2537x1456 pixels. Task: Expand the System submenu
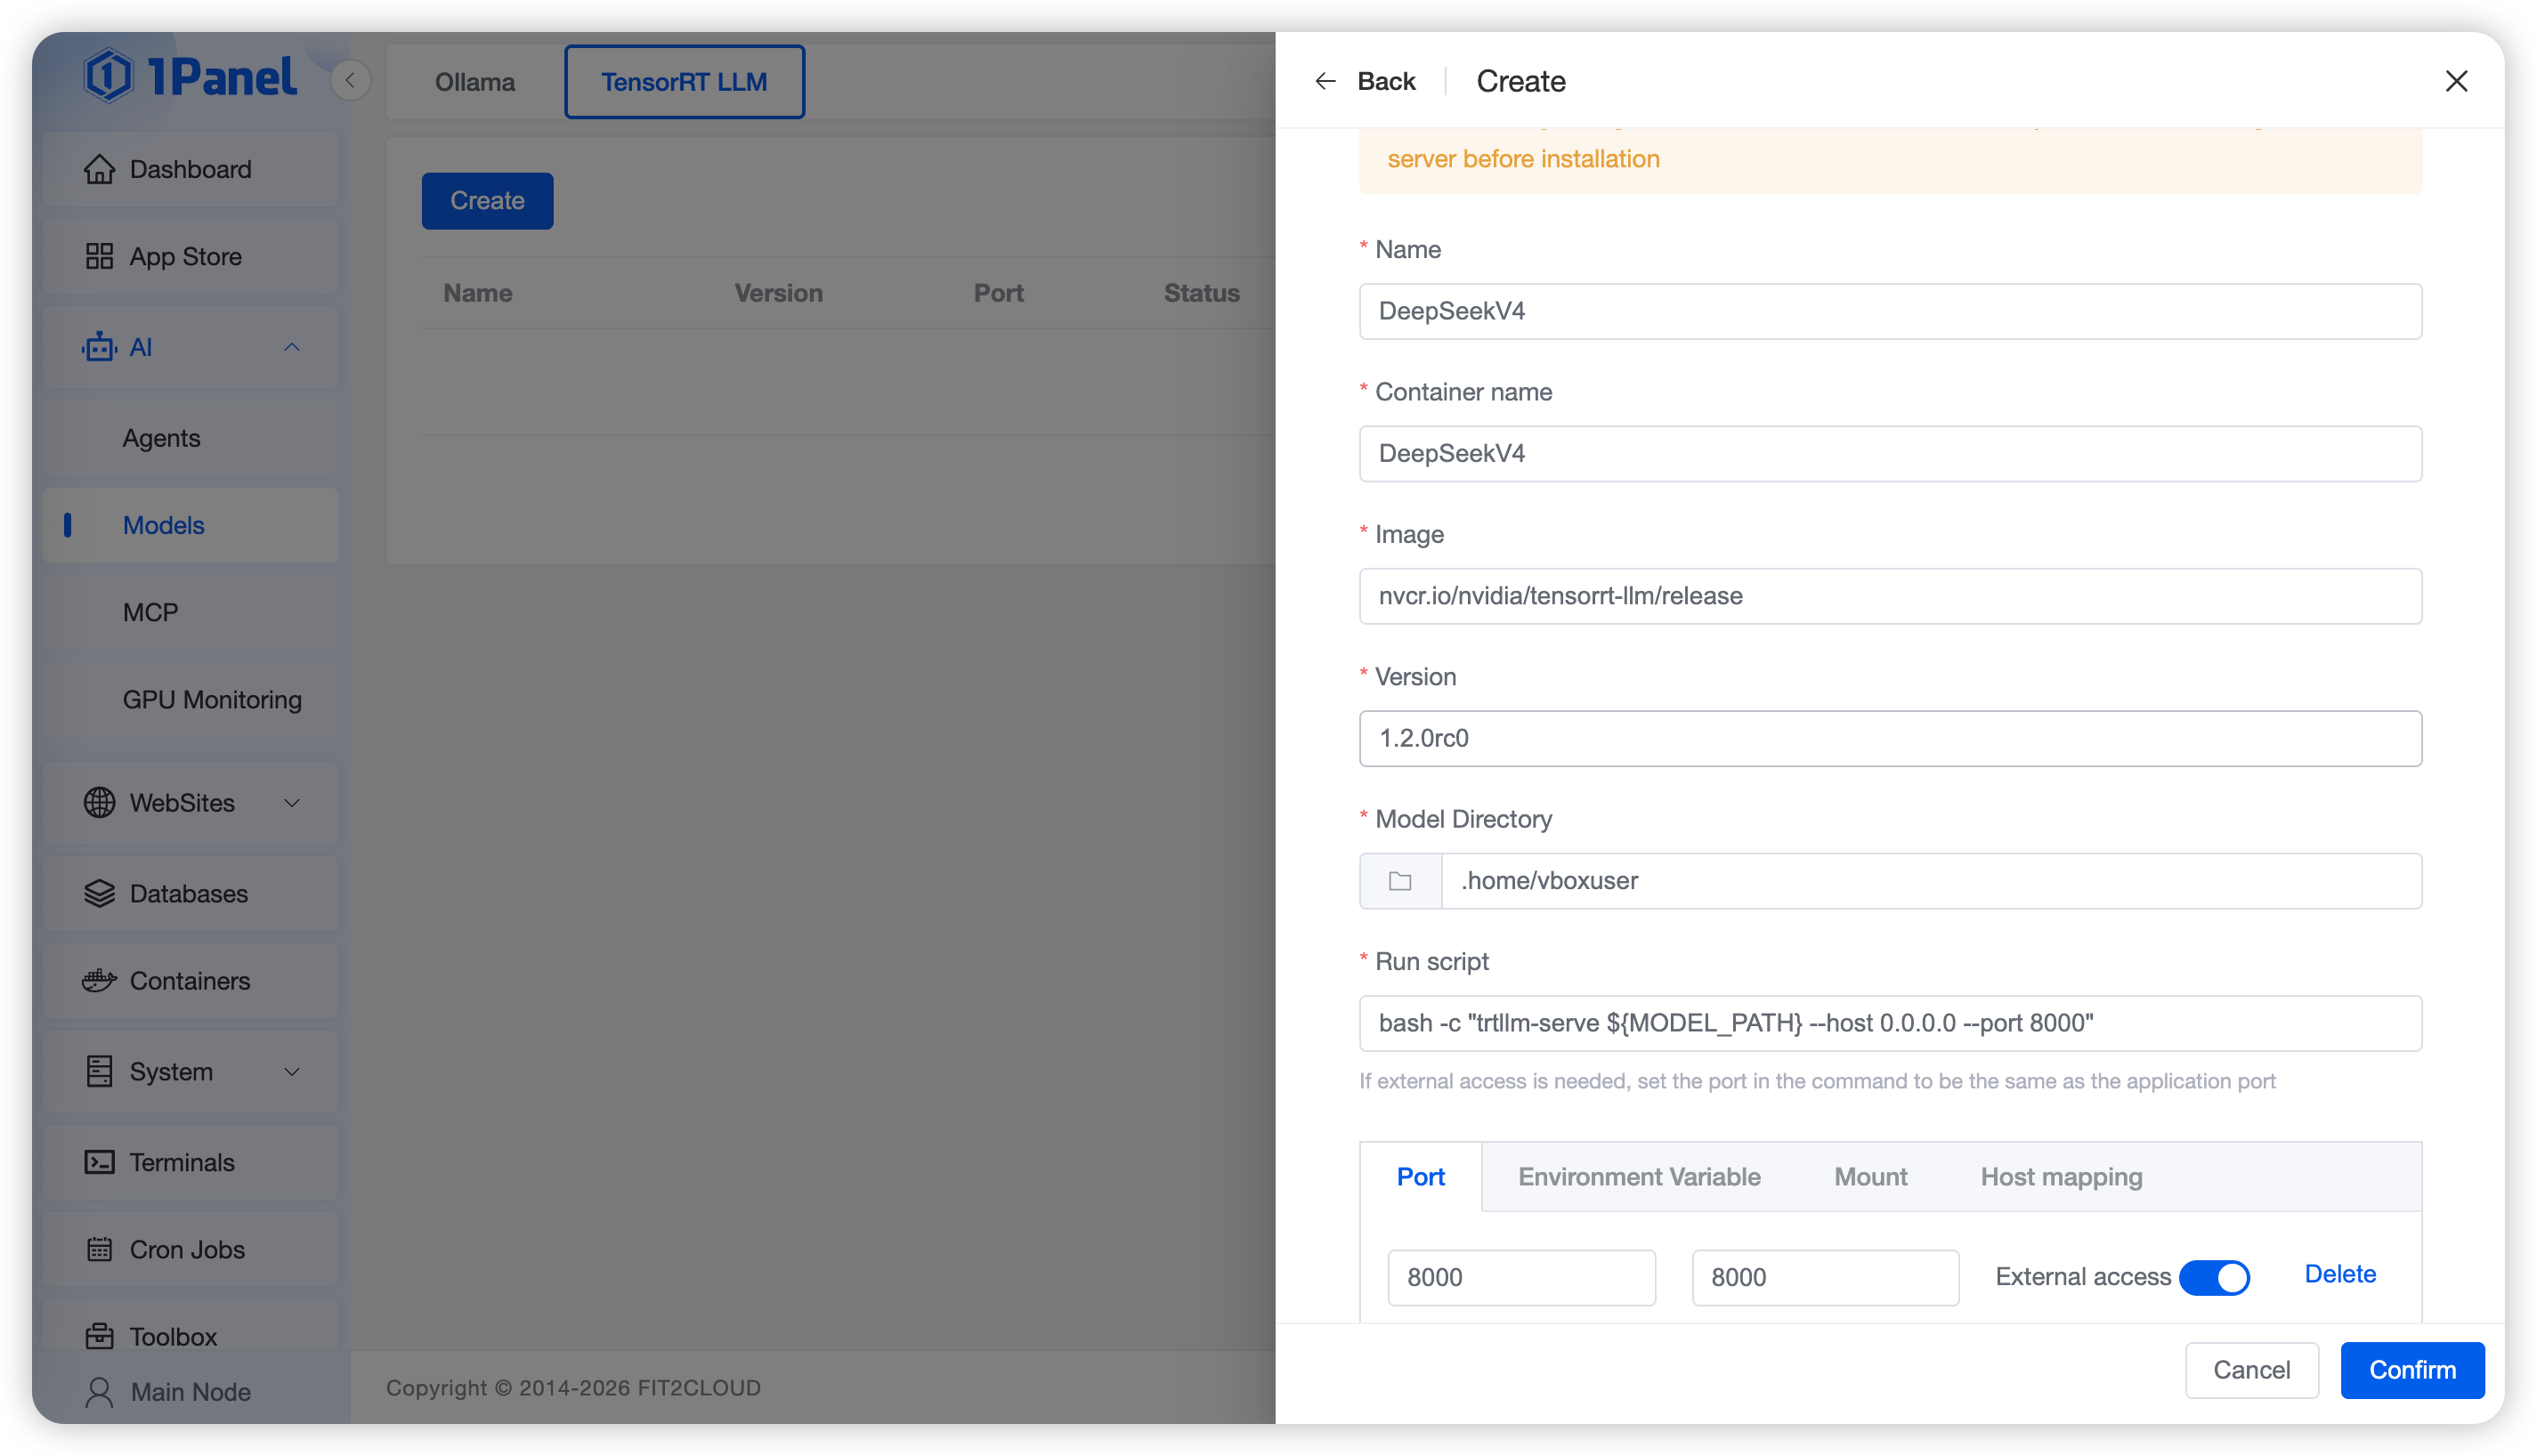(291, 1072)
